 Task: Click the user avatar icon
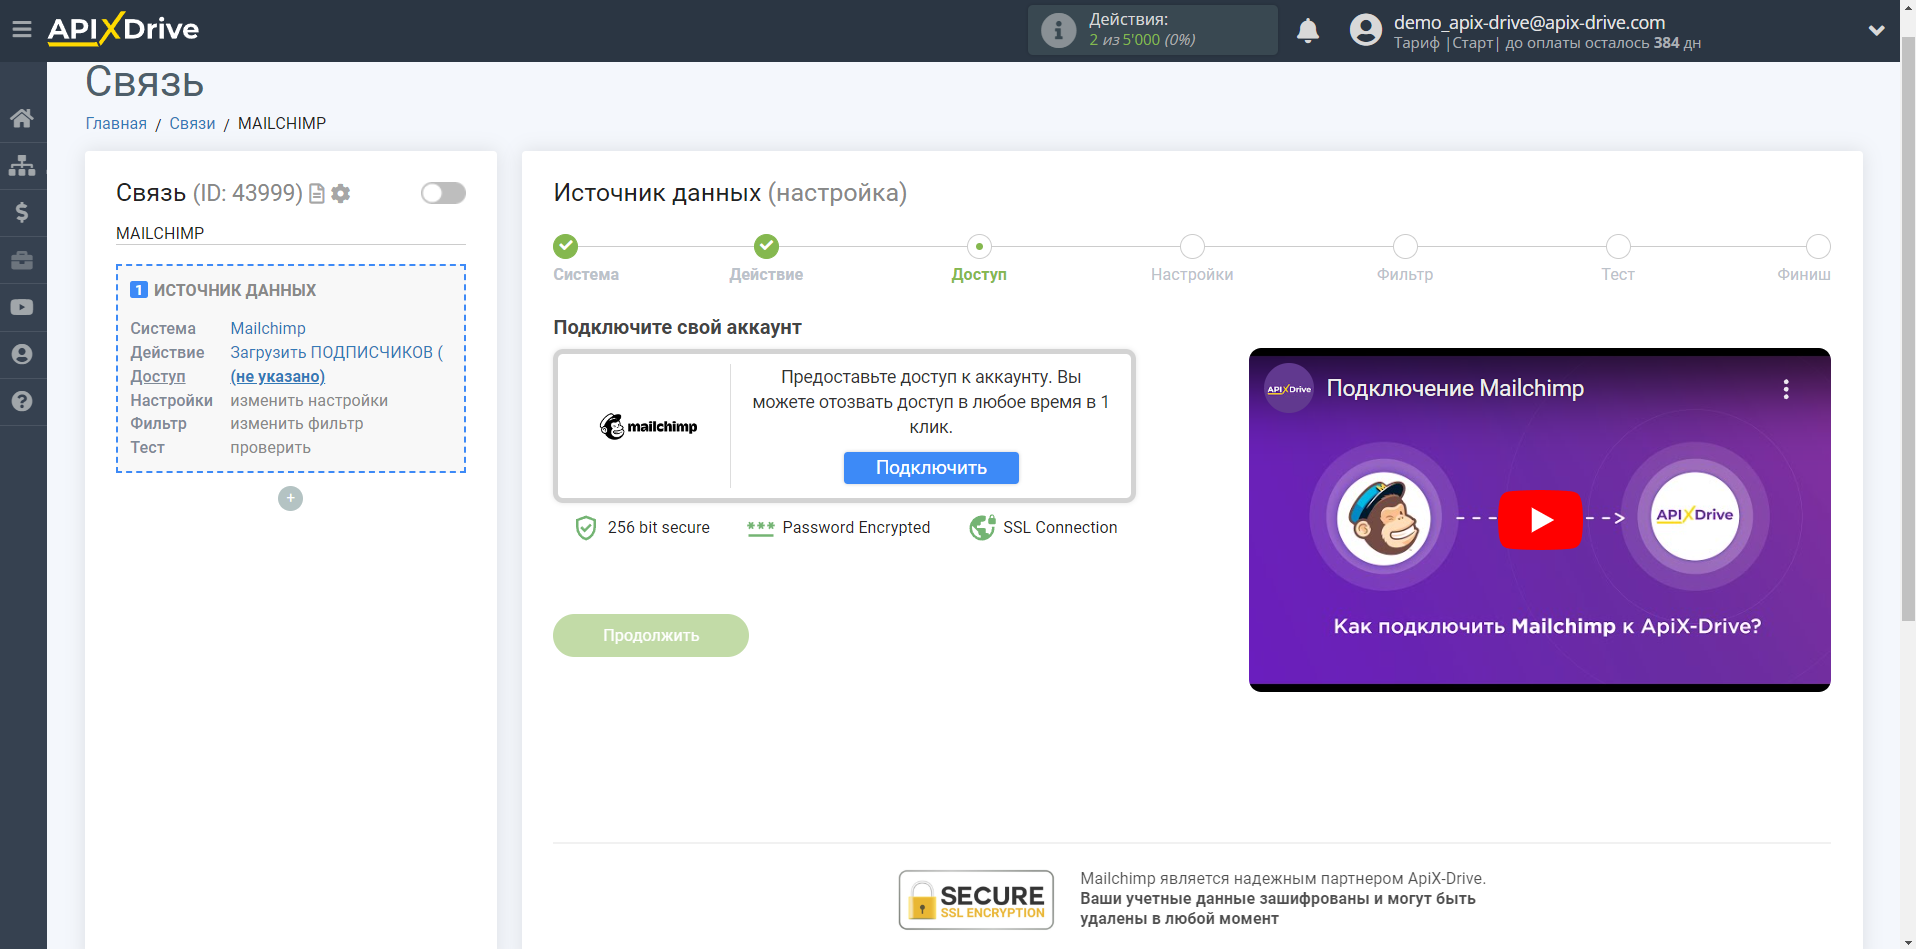(x=1365, y=30)
